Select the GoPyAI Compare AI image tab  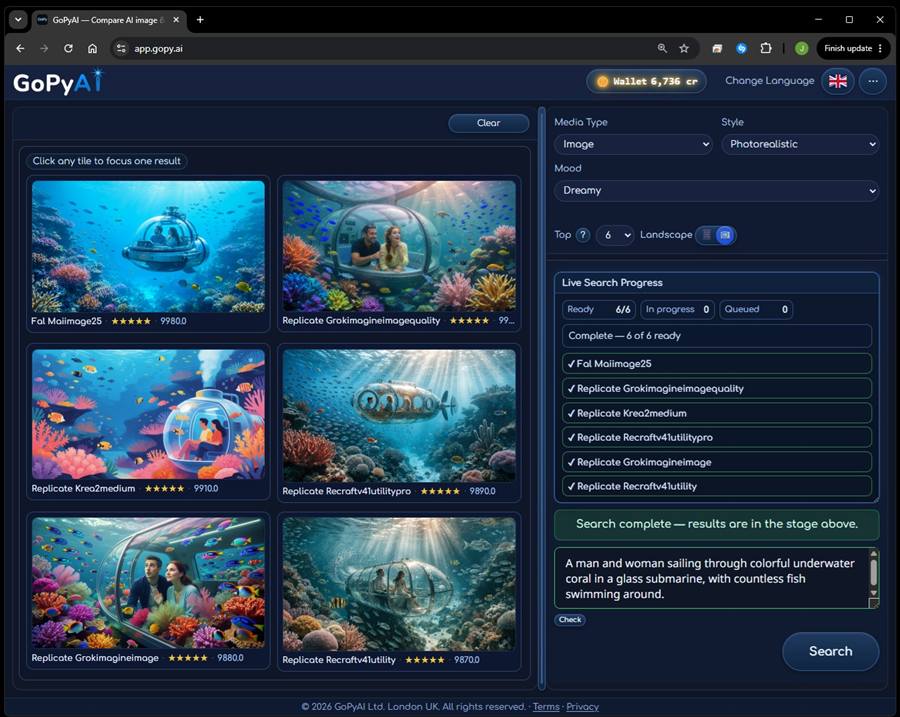click(108, 20)
